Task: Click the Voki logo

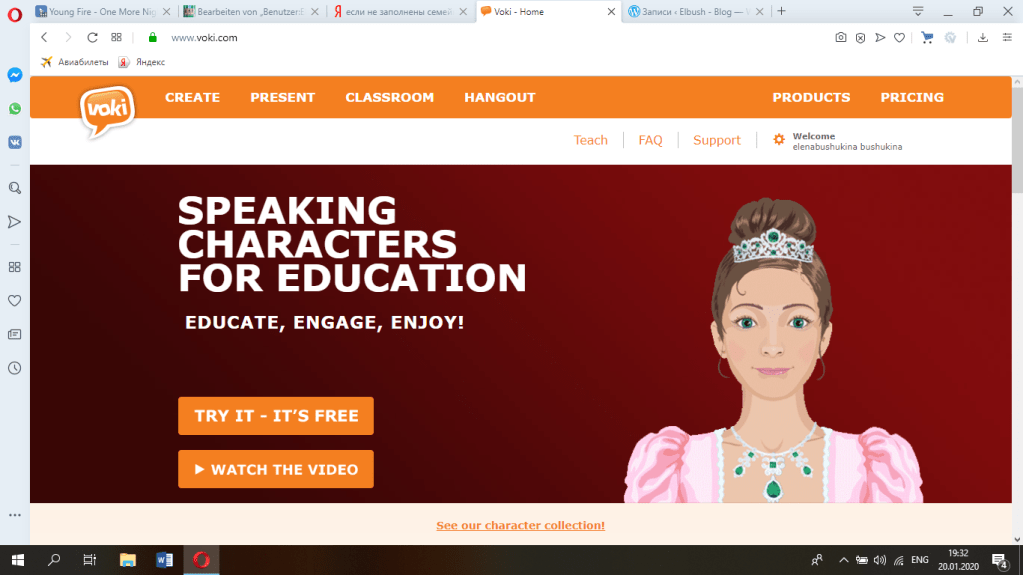Action: point(107,112)
